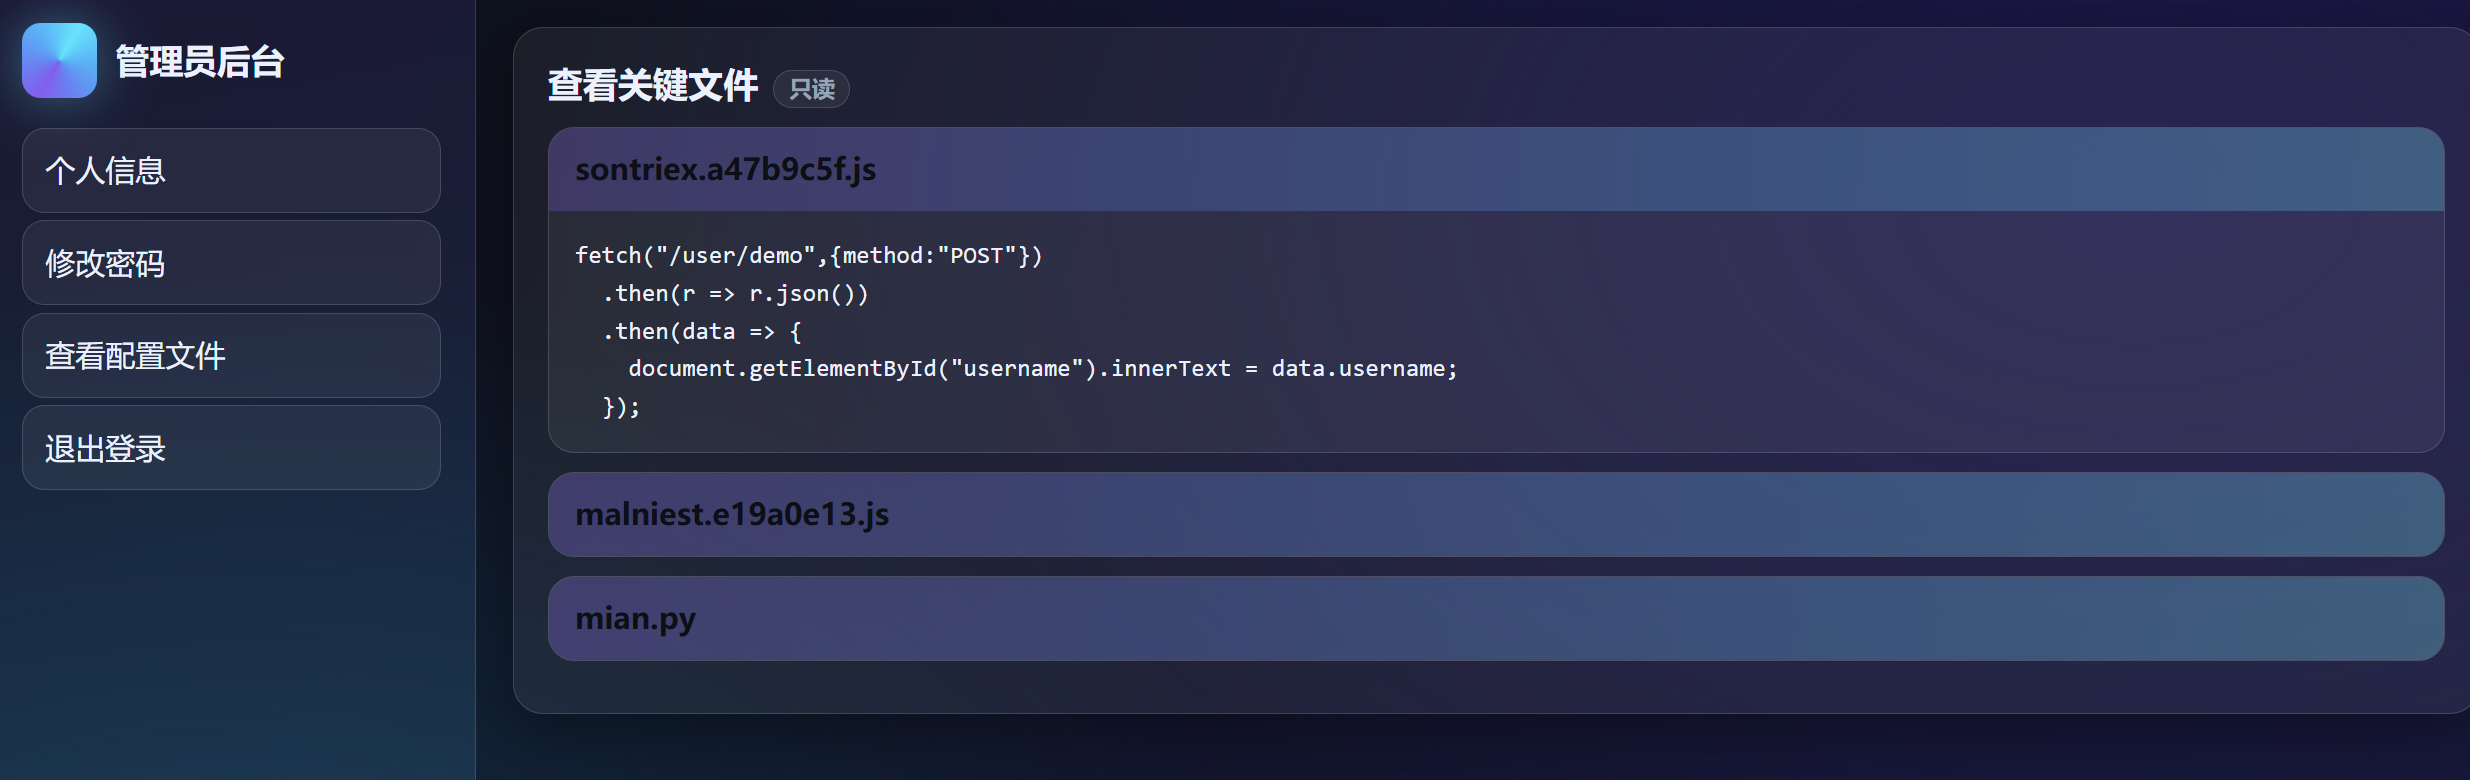
Task: Click the "POST" method string in code
Action: point(976,256)
